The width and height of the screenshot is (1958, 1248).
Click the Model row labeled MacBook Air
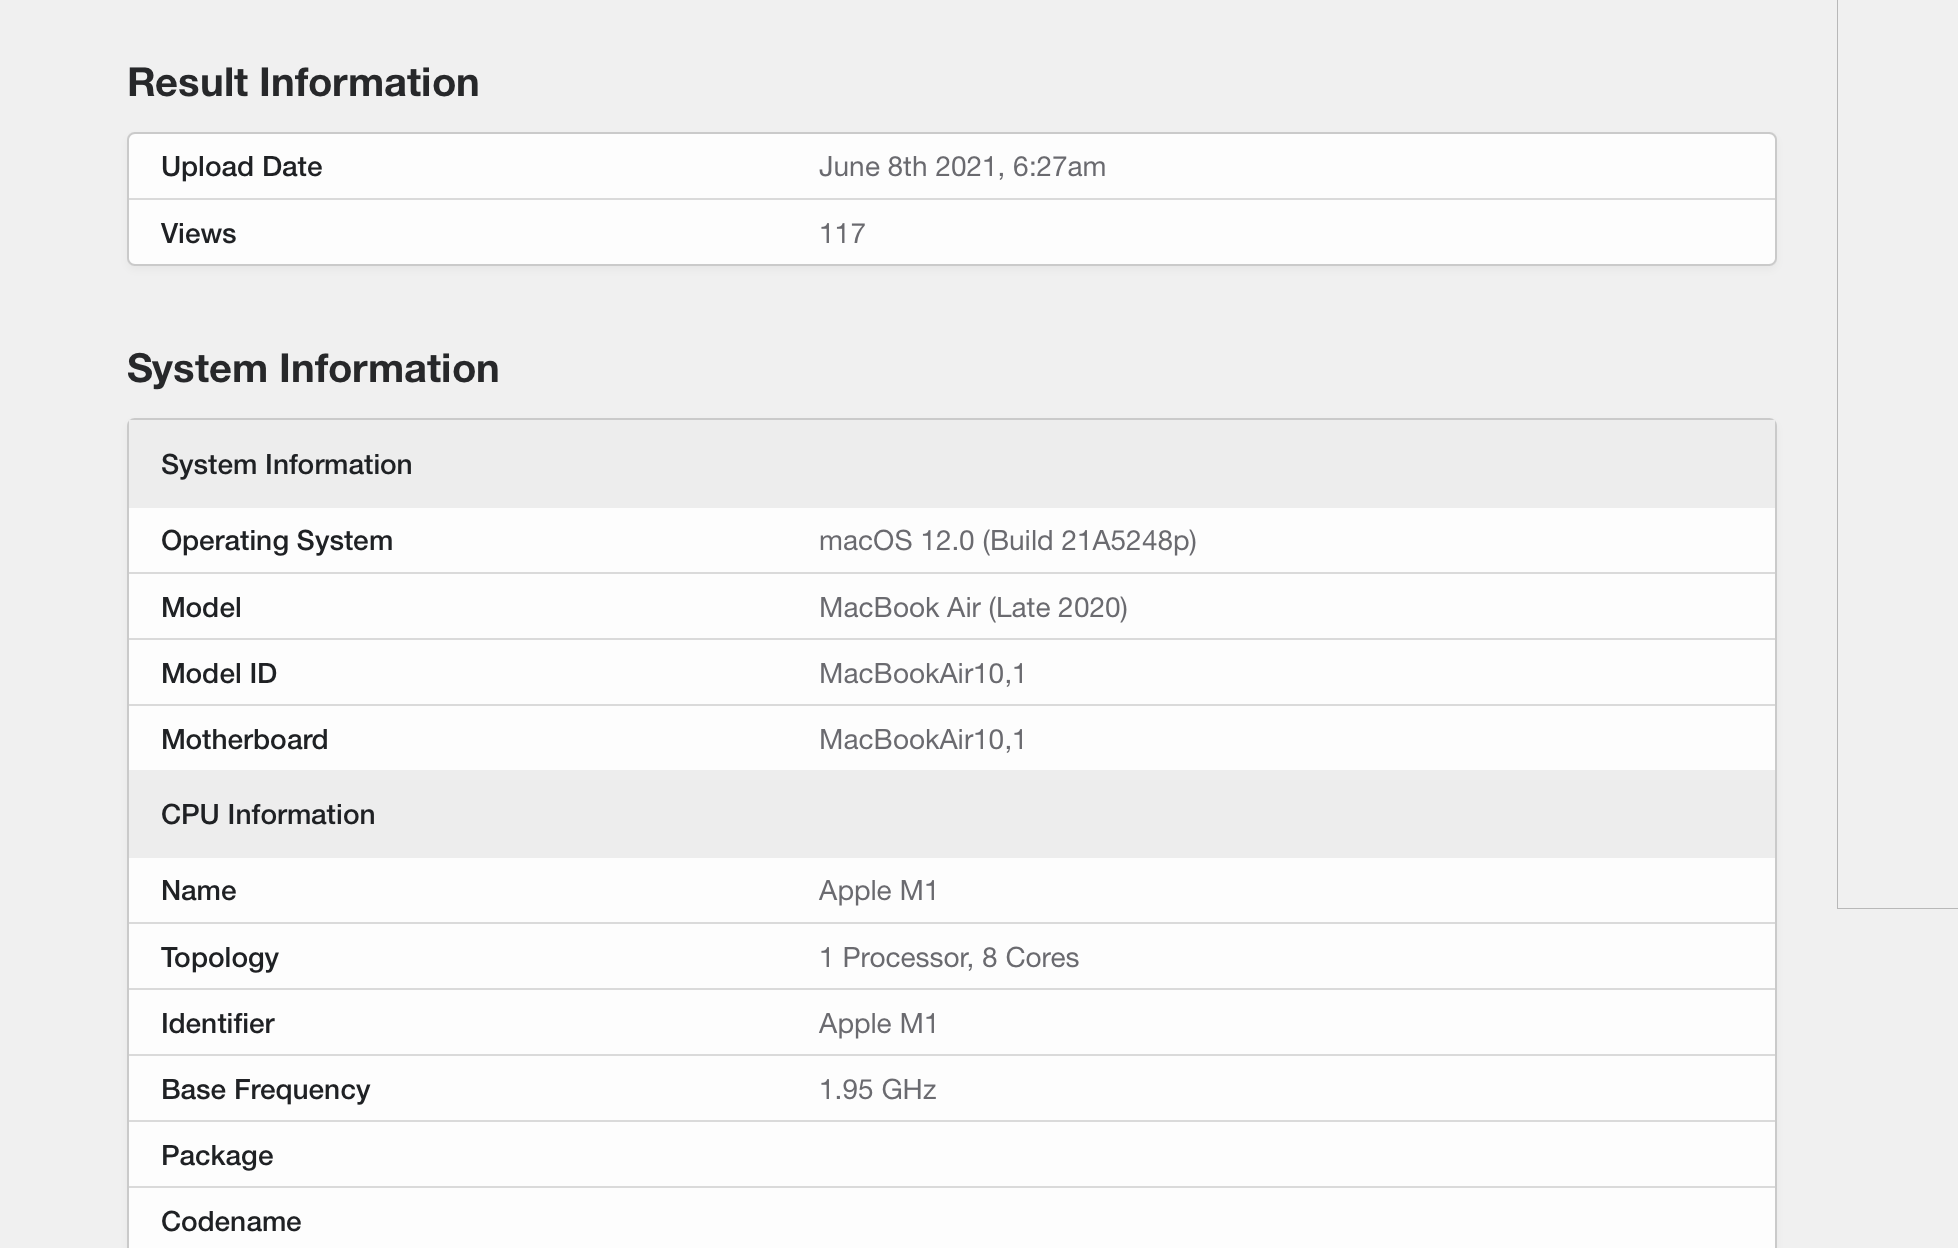coord(200,607)
